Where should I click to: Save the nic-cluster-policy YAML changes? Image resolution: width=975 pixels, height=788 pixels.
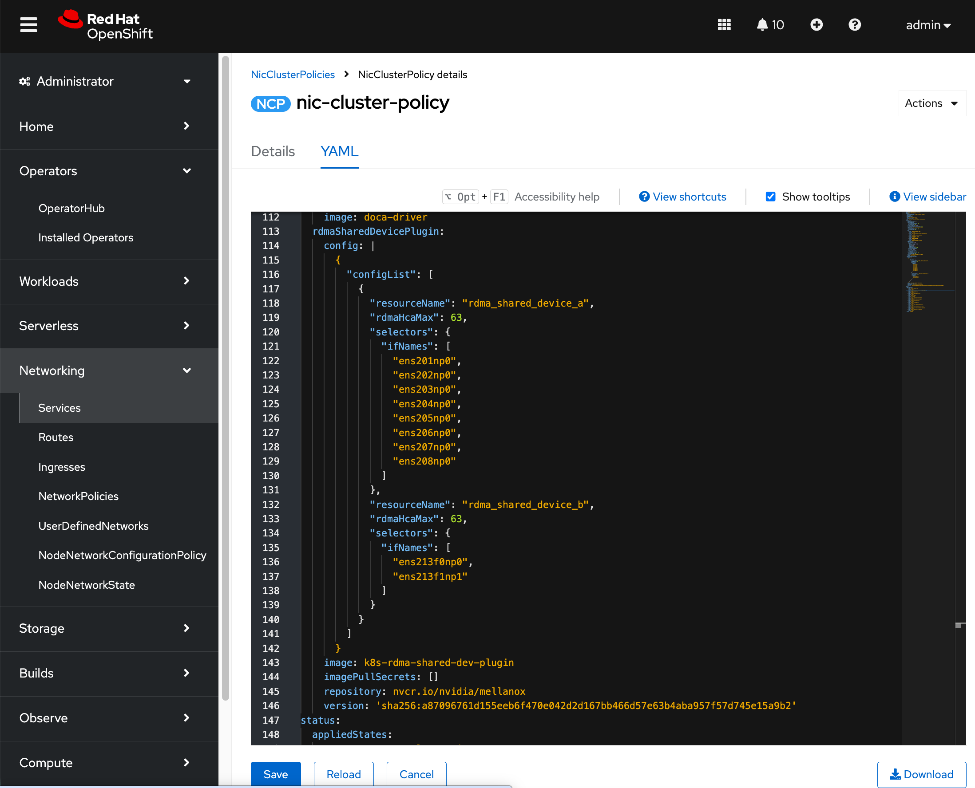(275, 773)
